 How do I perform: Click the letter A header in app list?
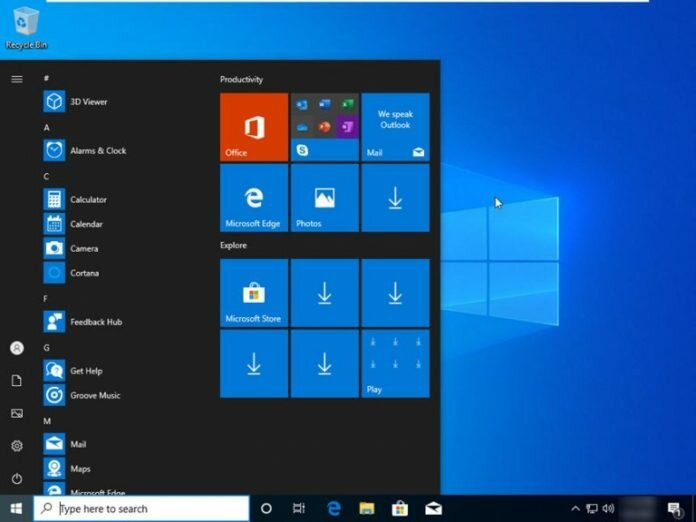click(47, 128)
